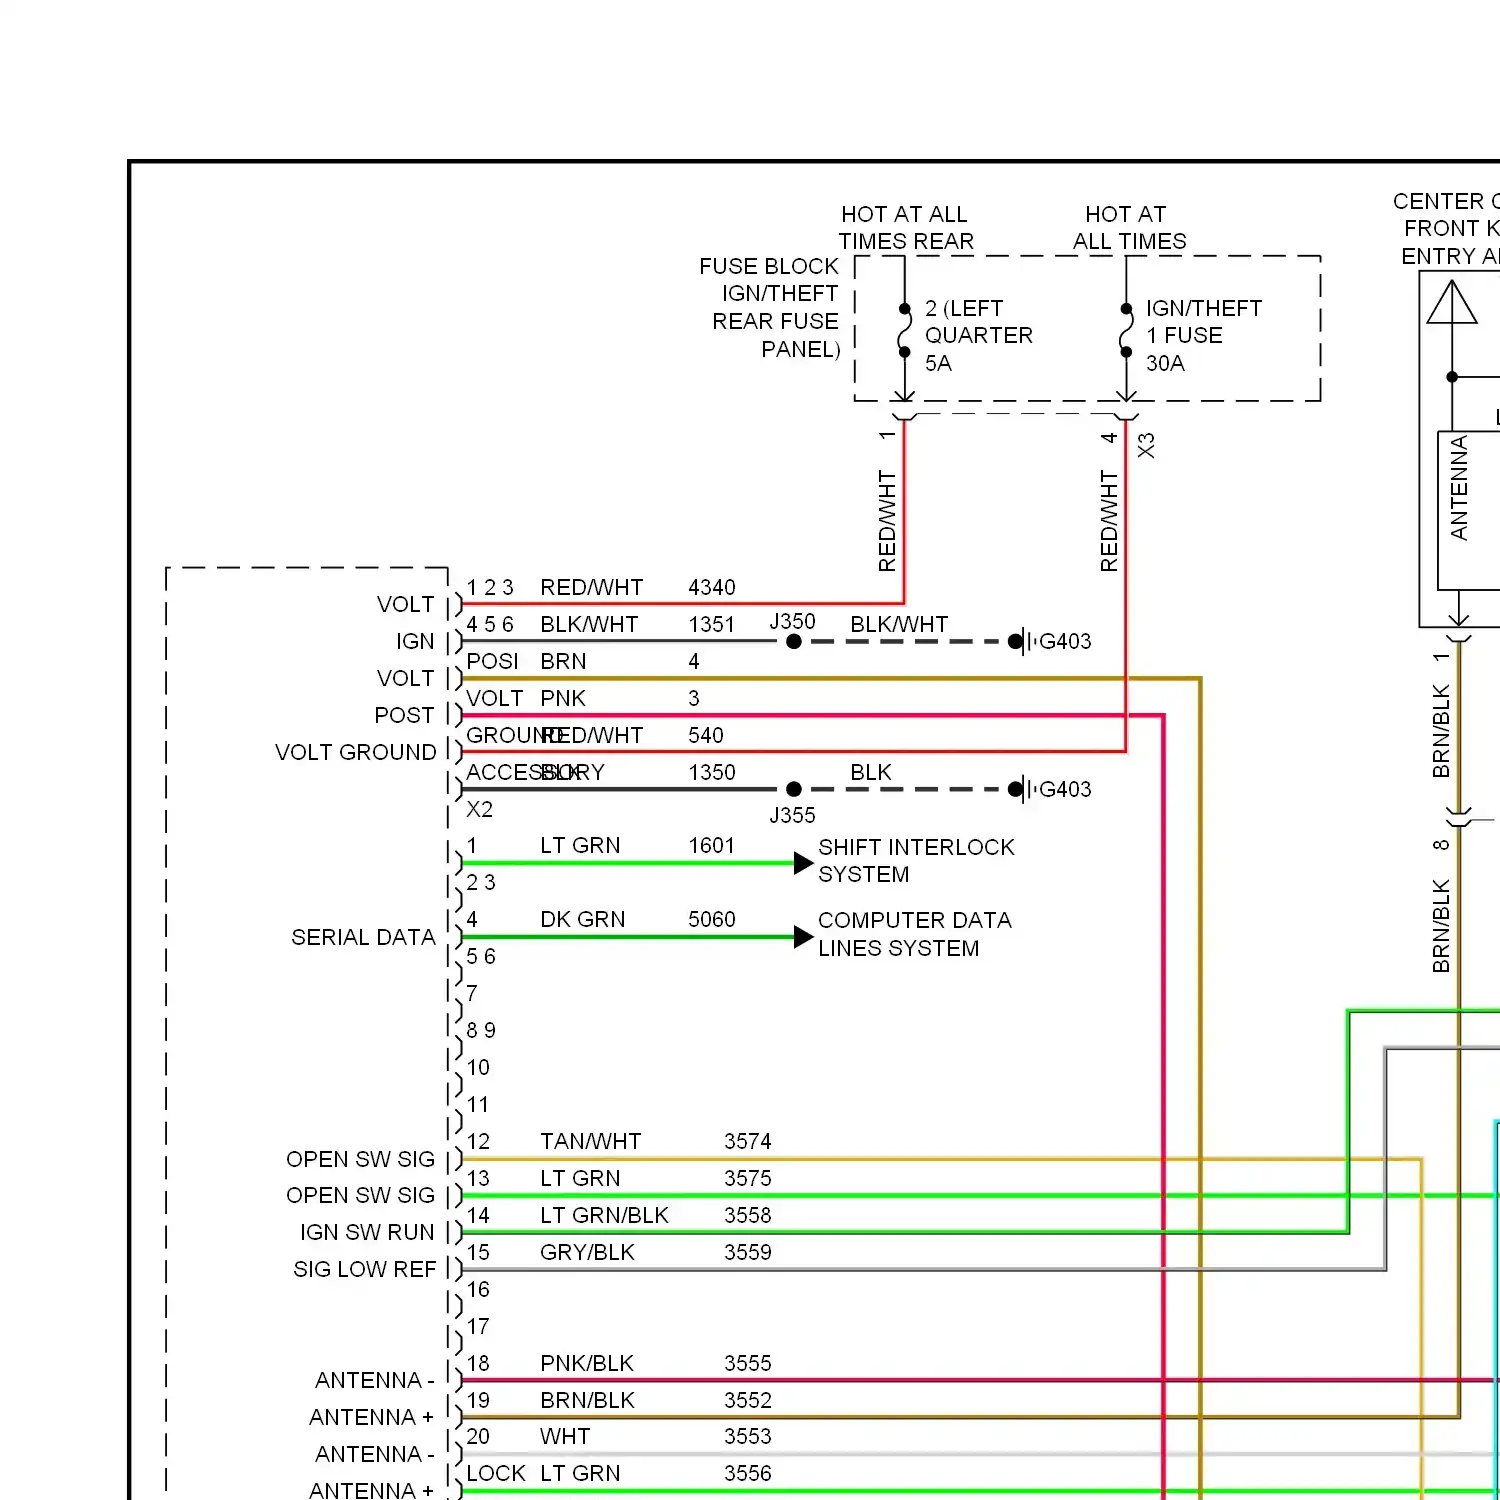This screenshot has height=1500, width=1500.
Task: Click the 'SHIFT INTERLOCK SYSTEM' label
Action: click(916, 861)
